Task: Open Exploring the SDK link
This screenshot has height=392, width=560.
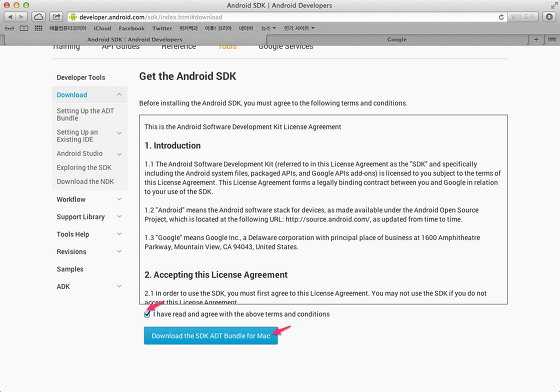Action: tap(84, 167)
